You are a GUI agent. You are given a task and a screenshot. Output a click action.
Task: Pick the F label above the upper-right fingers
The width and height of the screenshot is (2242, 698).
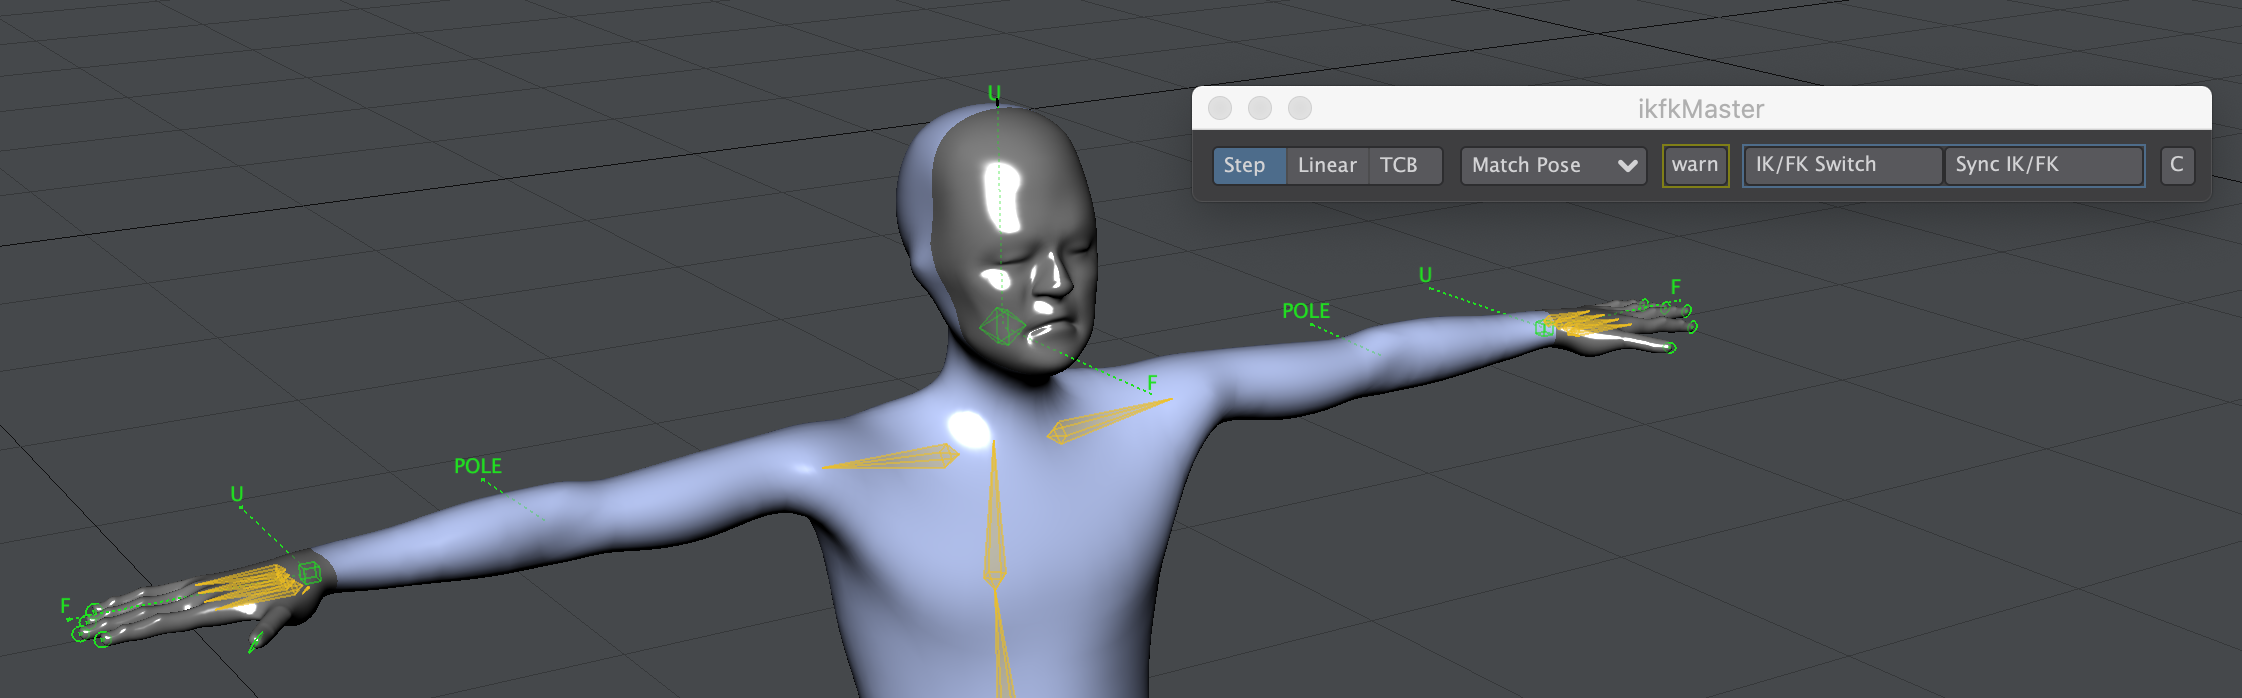[x=1676, y=287]
